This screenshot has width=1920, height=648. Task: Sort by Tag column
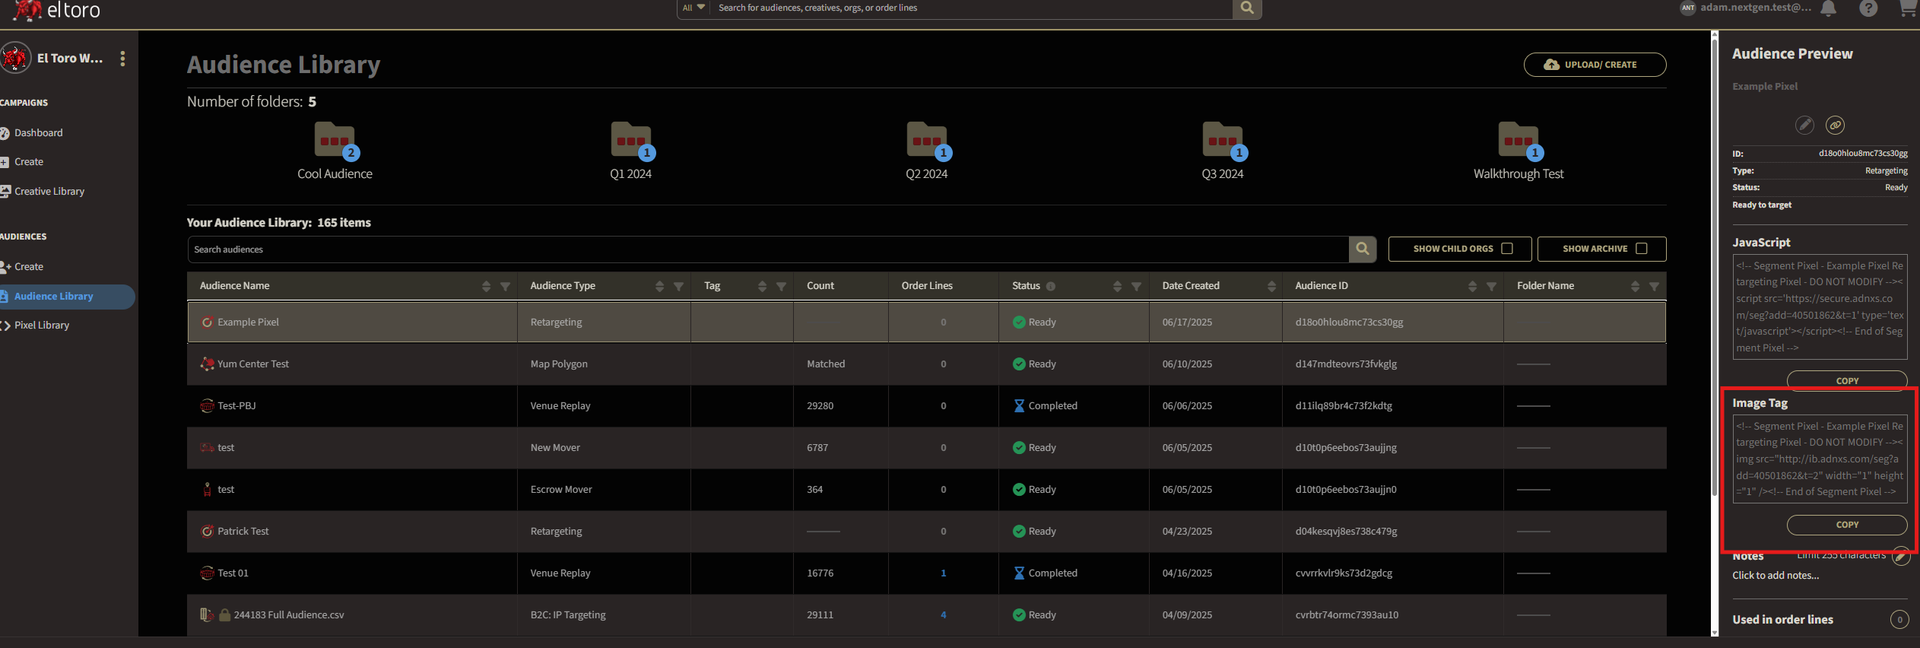point(762,286)
